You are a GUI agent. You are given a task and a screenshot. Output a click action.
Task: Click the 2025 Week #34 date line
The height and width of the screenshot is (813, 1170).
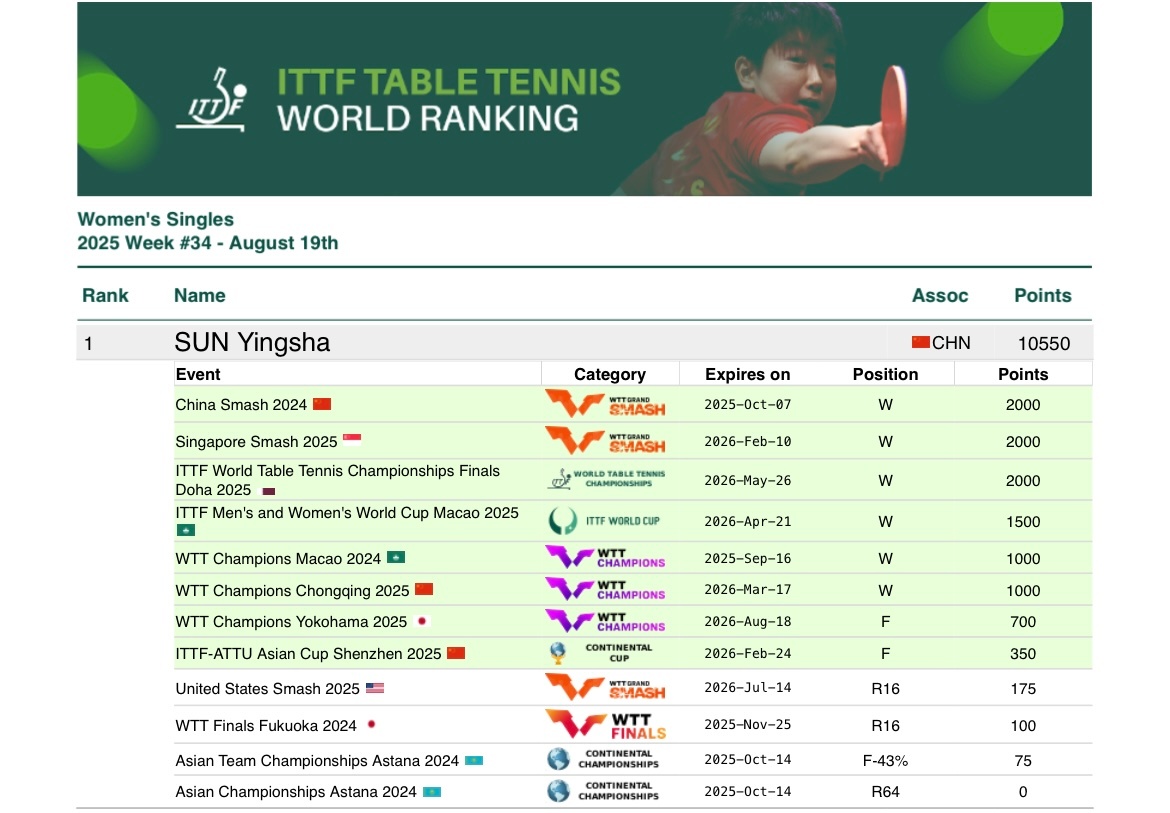point(207,243)
